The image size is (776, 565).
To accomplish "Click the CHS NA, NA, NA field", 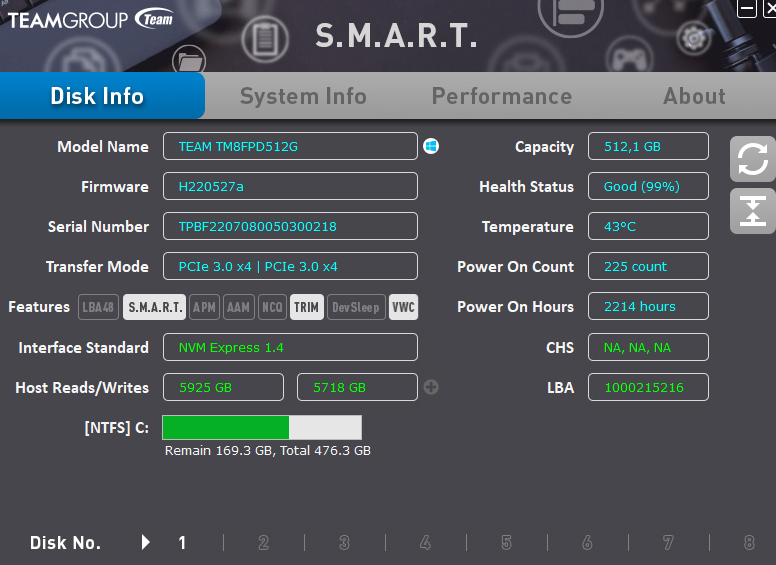I will 648,347.
